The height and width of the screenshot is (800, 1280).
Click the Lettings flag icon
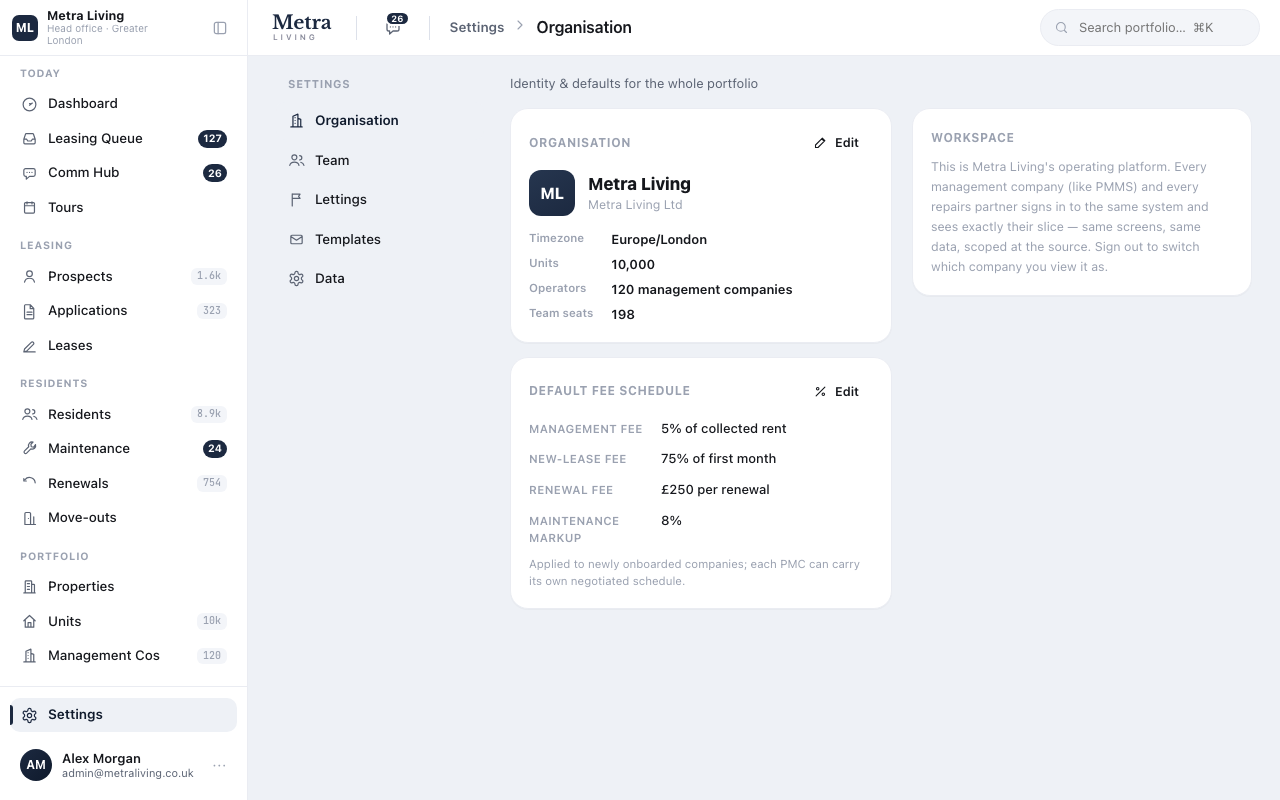296,200
